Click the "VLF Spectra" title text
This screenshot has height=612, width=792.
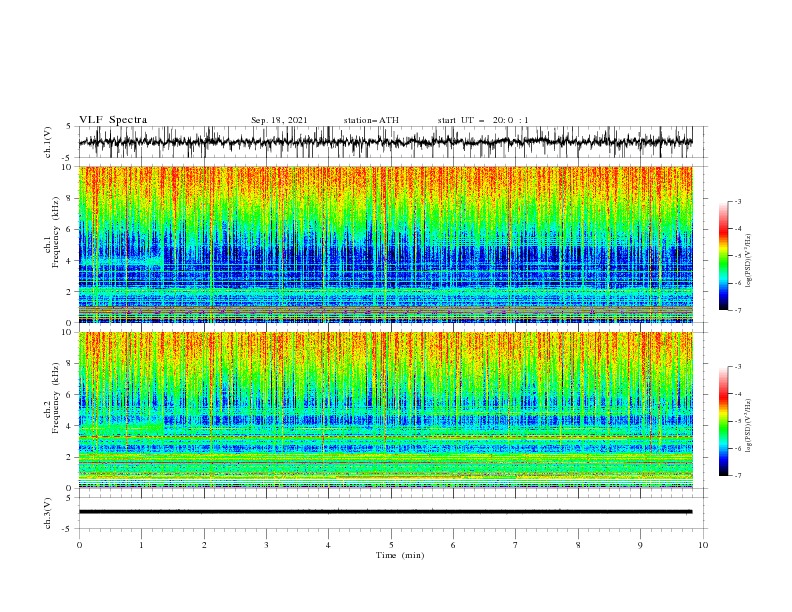113,120
